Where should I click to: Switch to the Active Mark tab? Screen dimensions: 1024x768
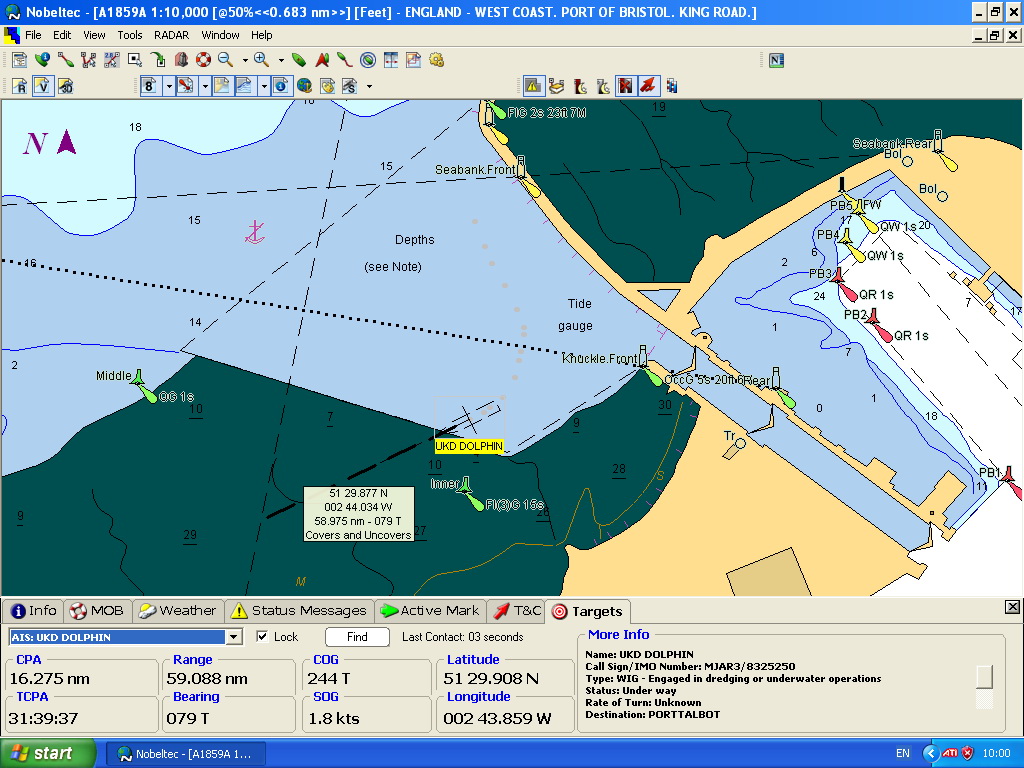point(430,611)
